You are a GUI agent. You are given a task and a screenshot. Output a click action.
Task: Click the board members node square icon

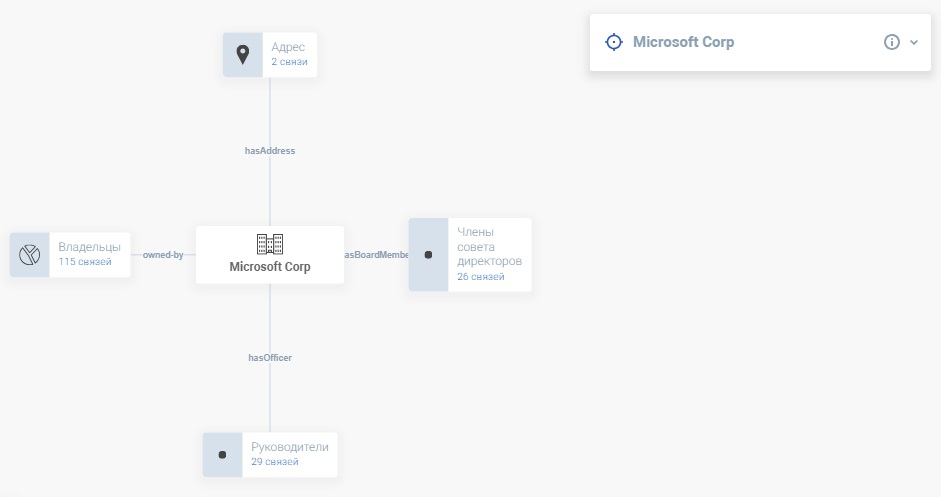point(428,255)
